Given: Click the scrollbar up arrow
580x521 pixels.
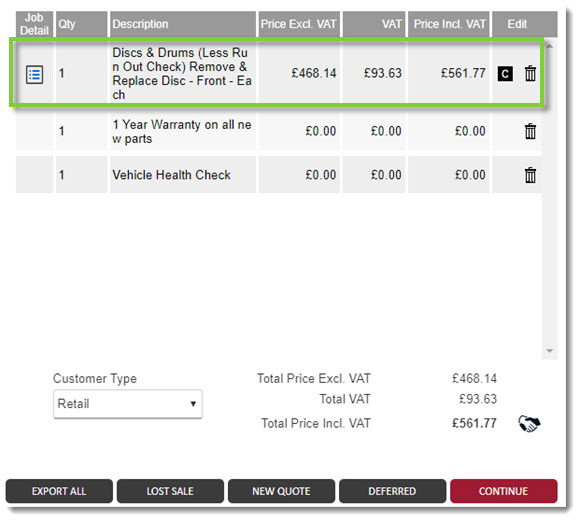Looking at the screenshot, I should (549, 46).
